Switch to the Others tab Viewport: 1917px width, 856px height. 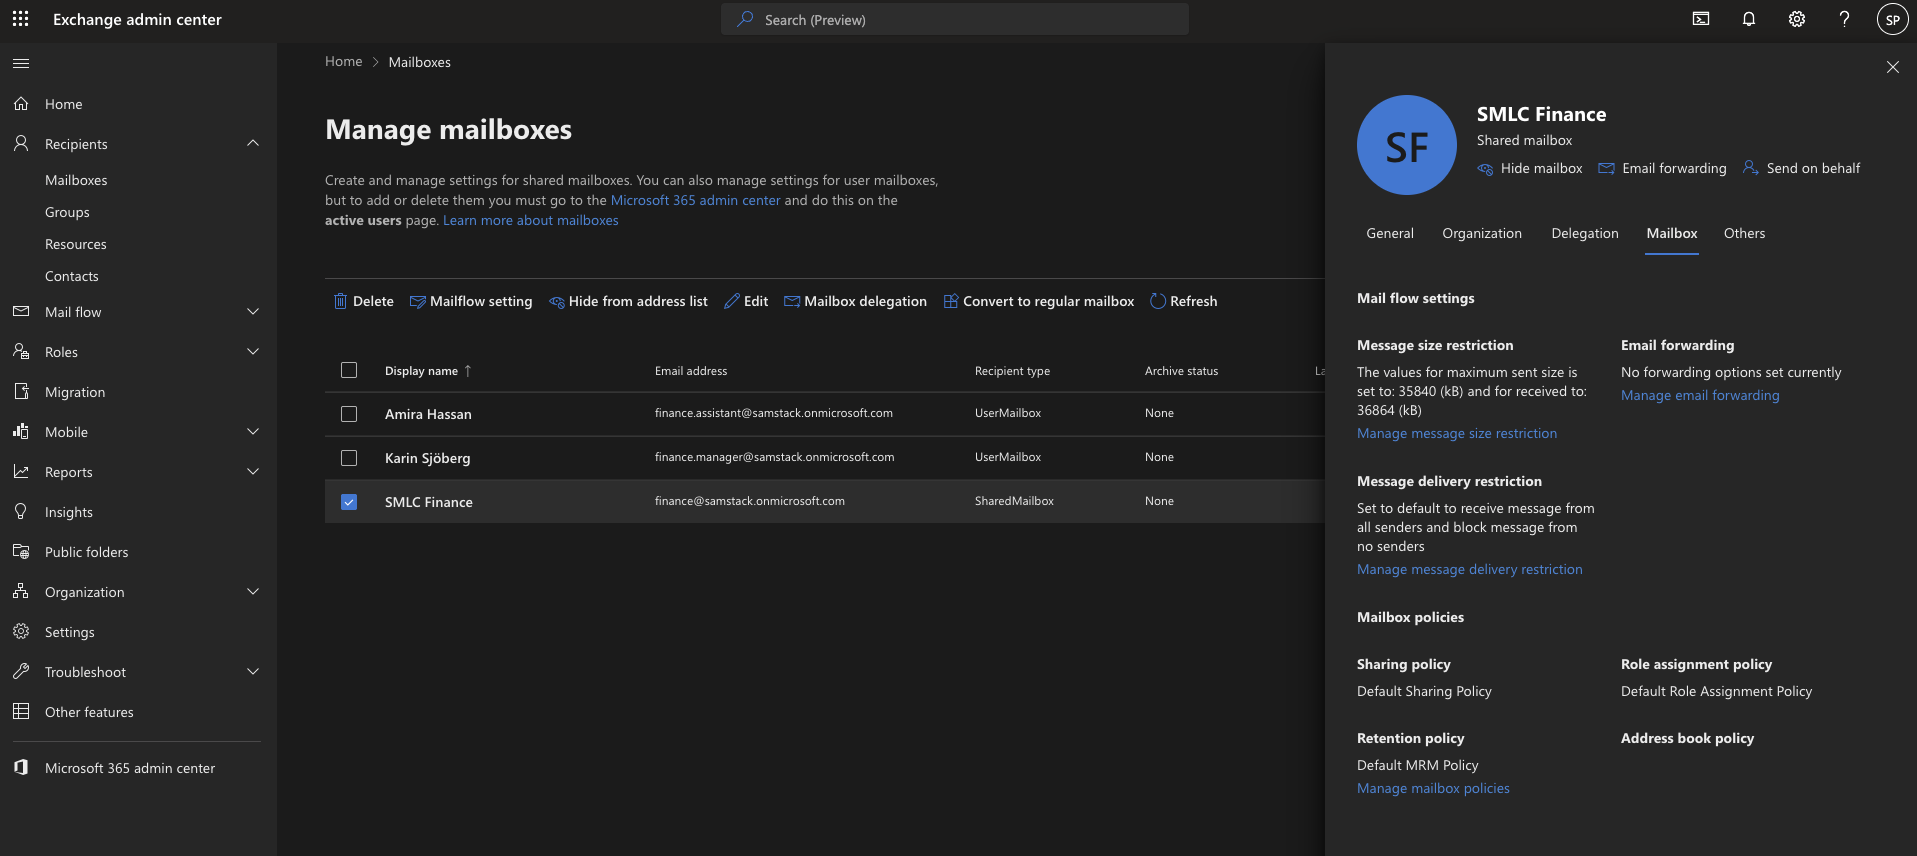pos(1744,233)
